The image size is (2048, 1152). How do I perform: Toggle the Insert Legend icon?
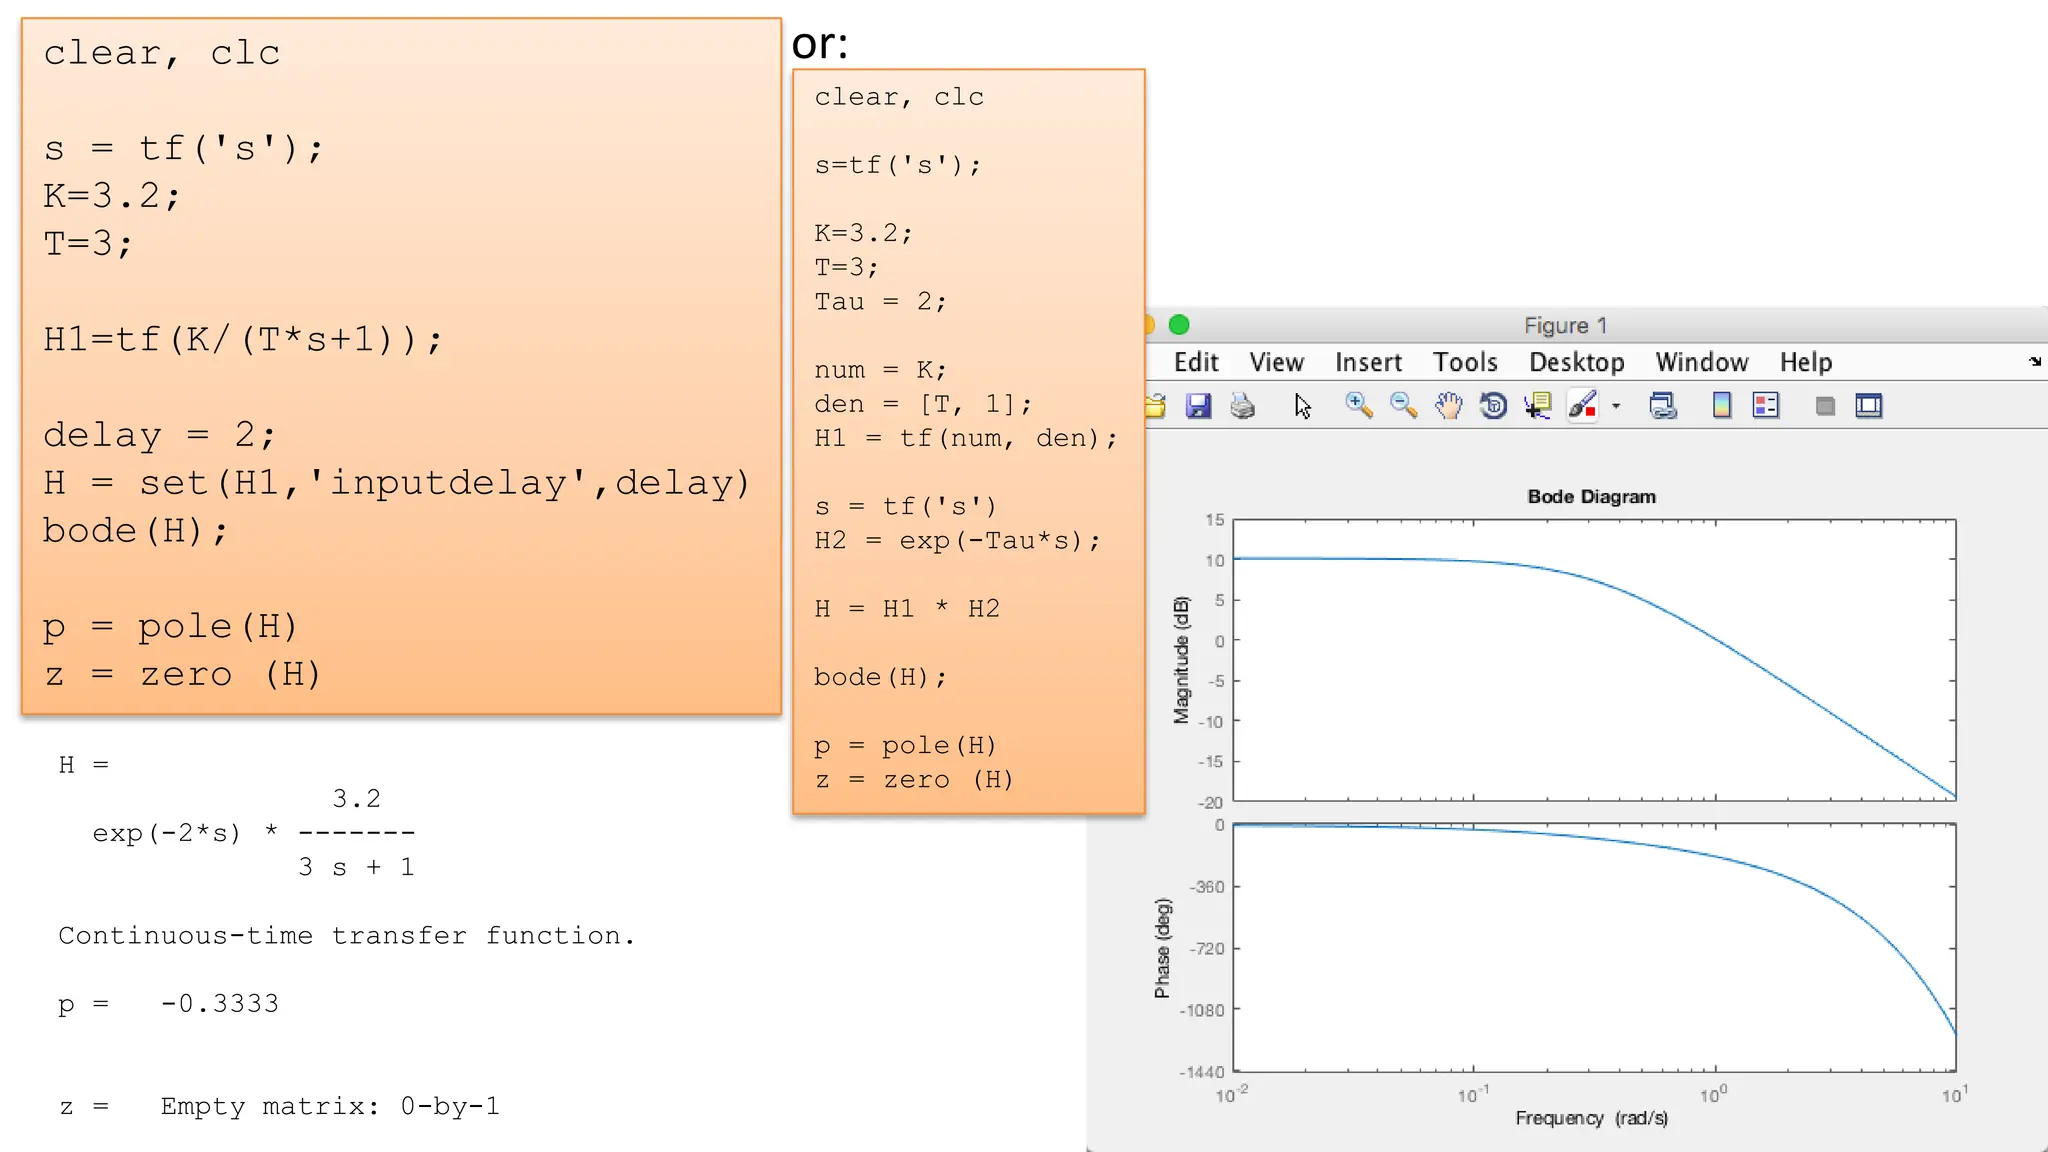1766,406
